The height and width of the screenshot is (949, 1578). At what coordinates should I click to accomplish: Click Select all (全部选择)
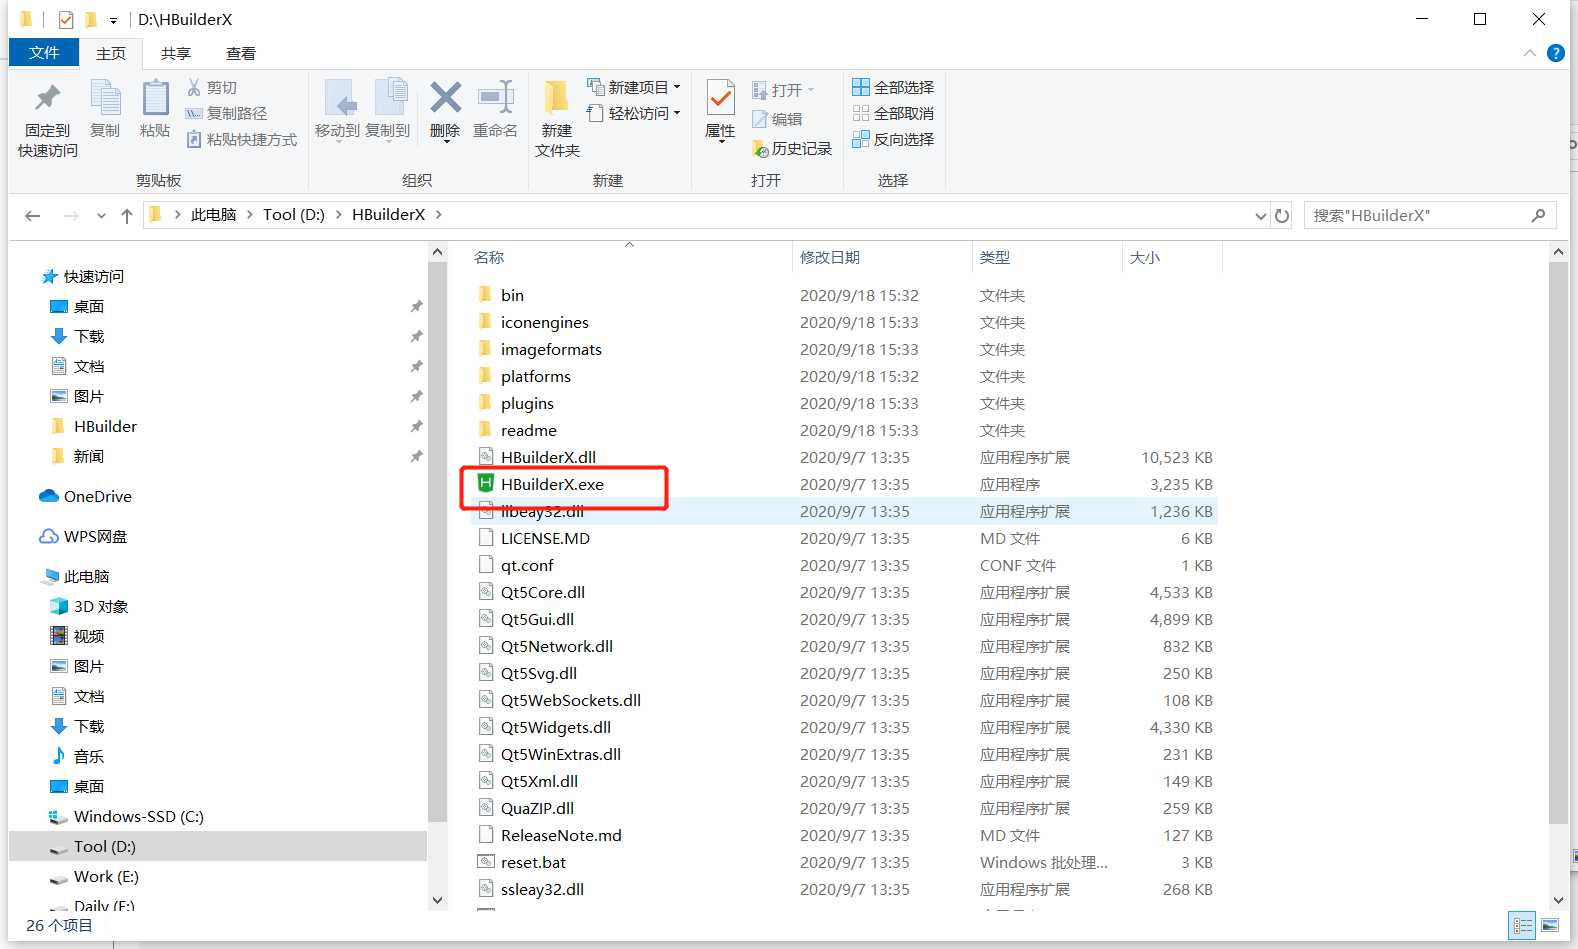click(893, 88)
